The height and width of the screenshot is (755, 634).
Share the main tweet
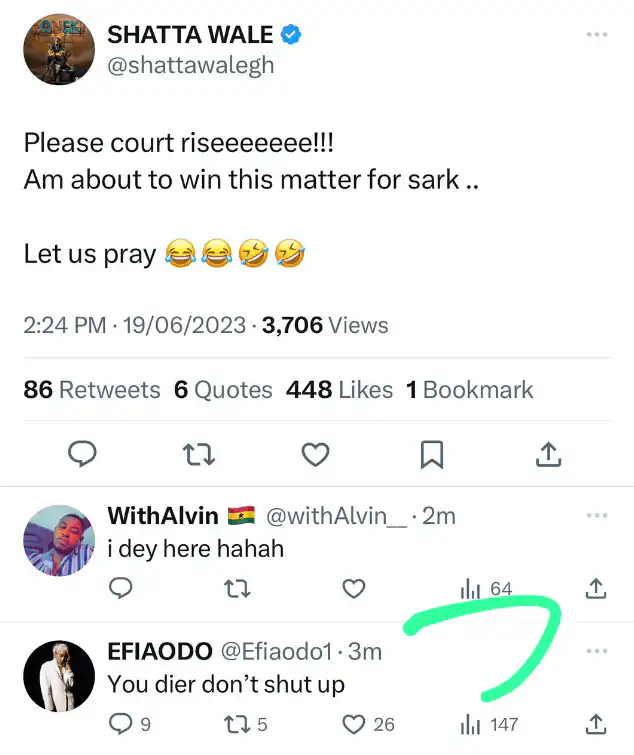click(x=547, y=455)
